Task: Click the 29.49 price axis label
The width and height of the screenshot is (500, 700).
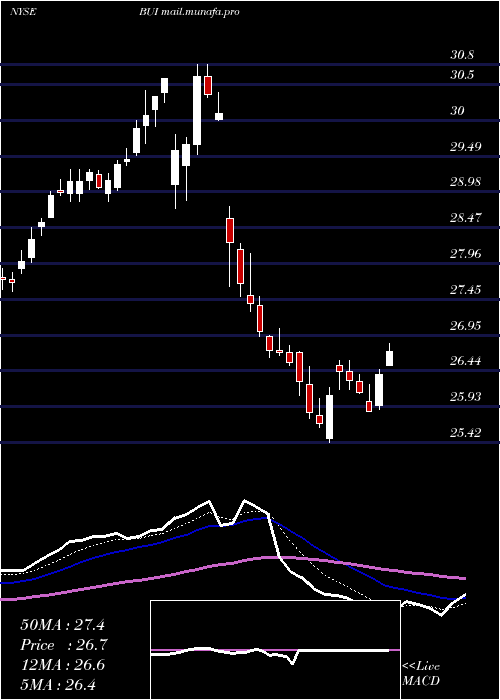Action: coord(466,146)
